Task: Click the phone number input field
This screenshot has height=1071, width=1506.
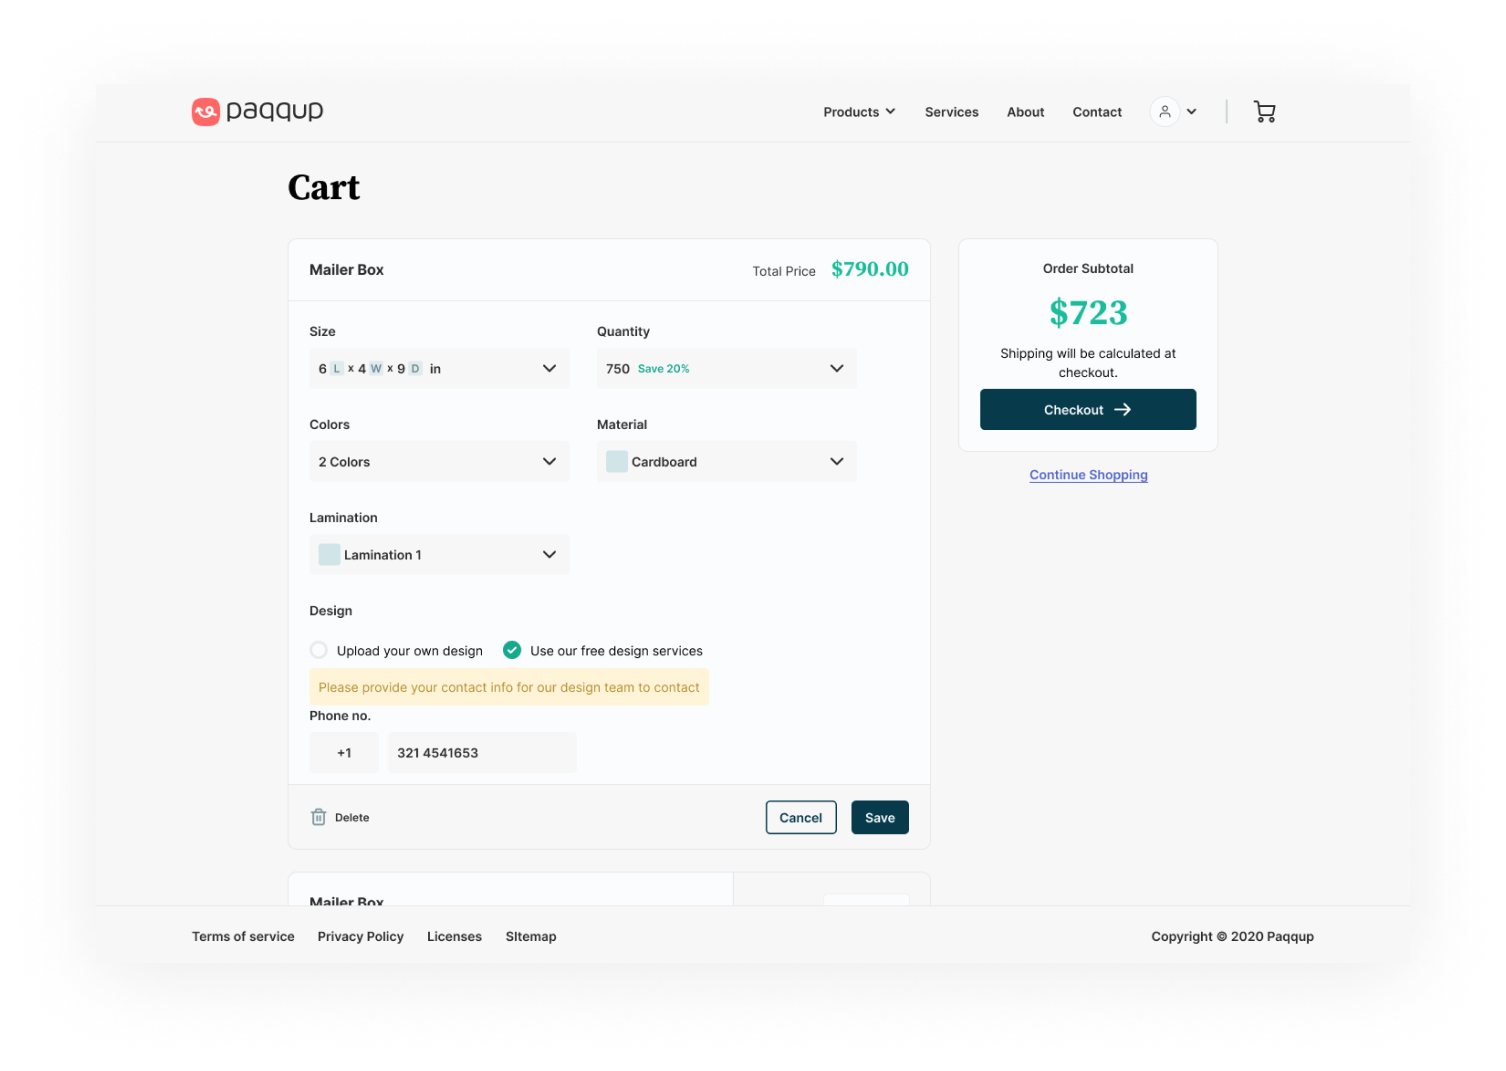Action: (482, 753)
